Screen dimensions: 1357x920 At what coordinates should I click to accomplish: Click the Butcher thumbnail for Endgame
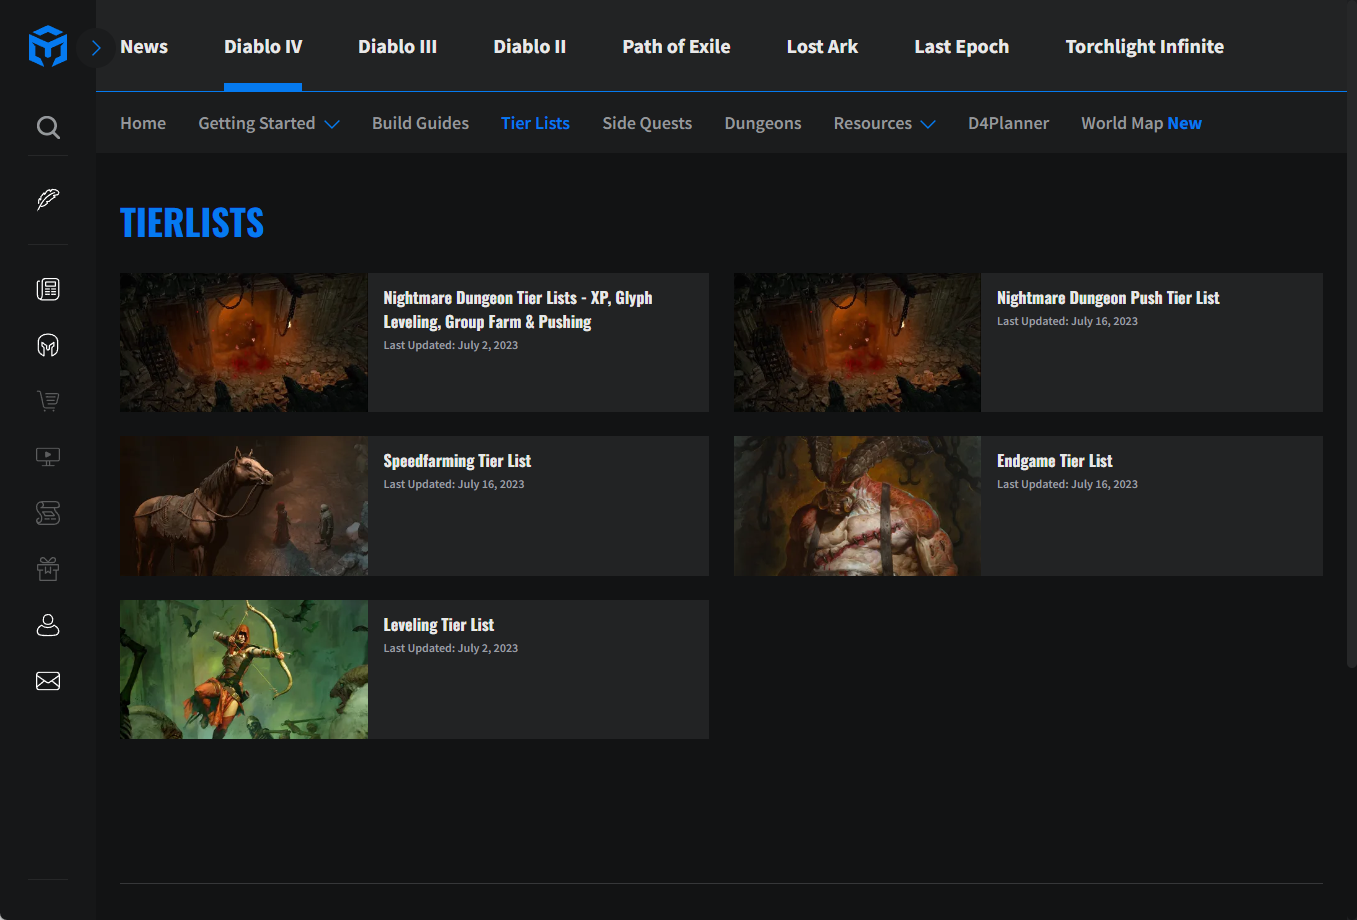[x=857, y=506]
